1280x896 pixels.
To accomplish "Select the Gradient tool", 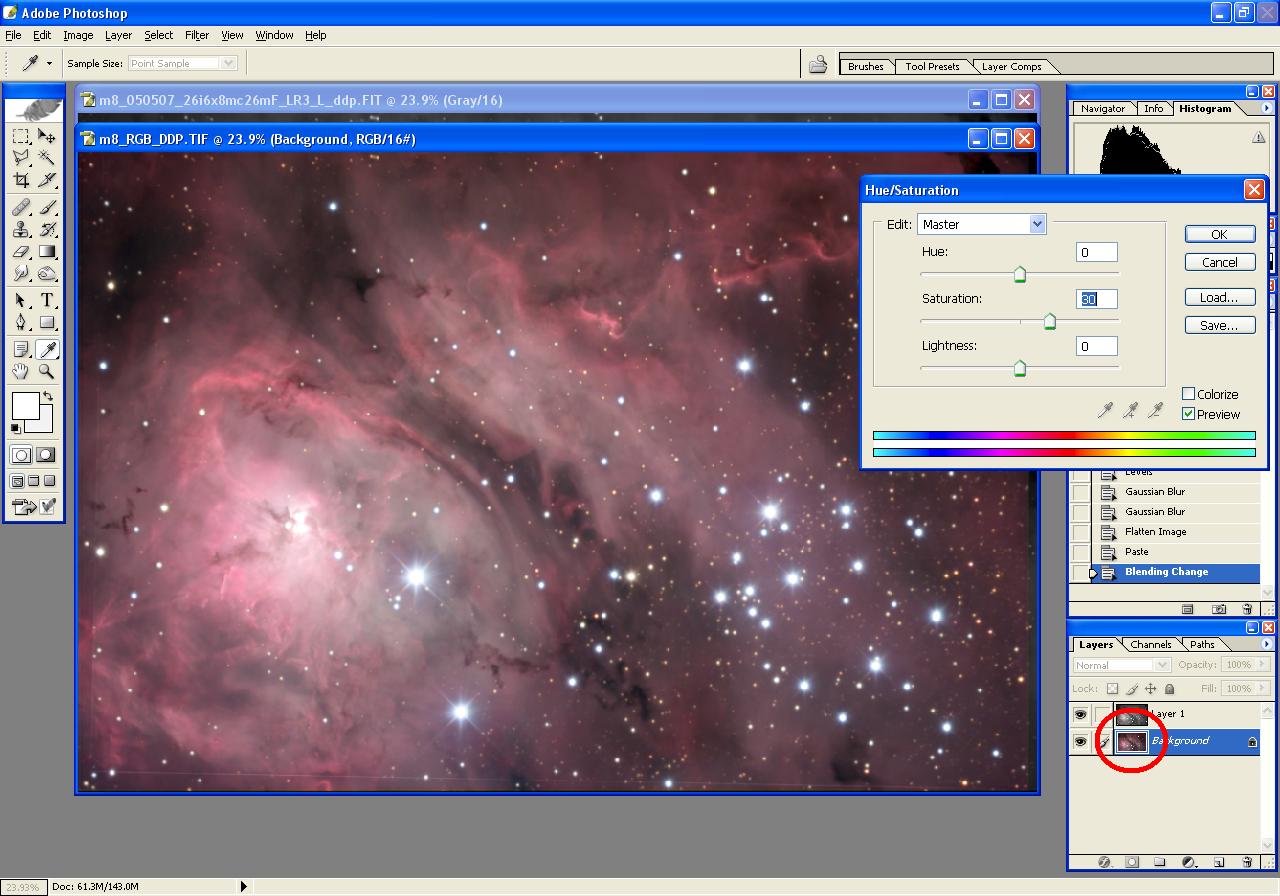I will pyautogui.click(x=47, y=252).
